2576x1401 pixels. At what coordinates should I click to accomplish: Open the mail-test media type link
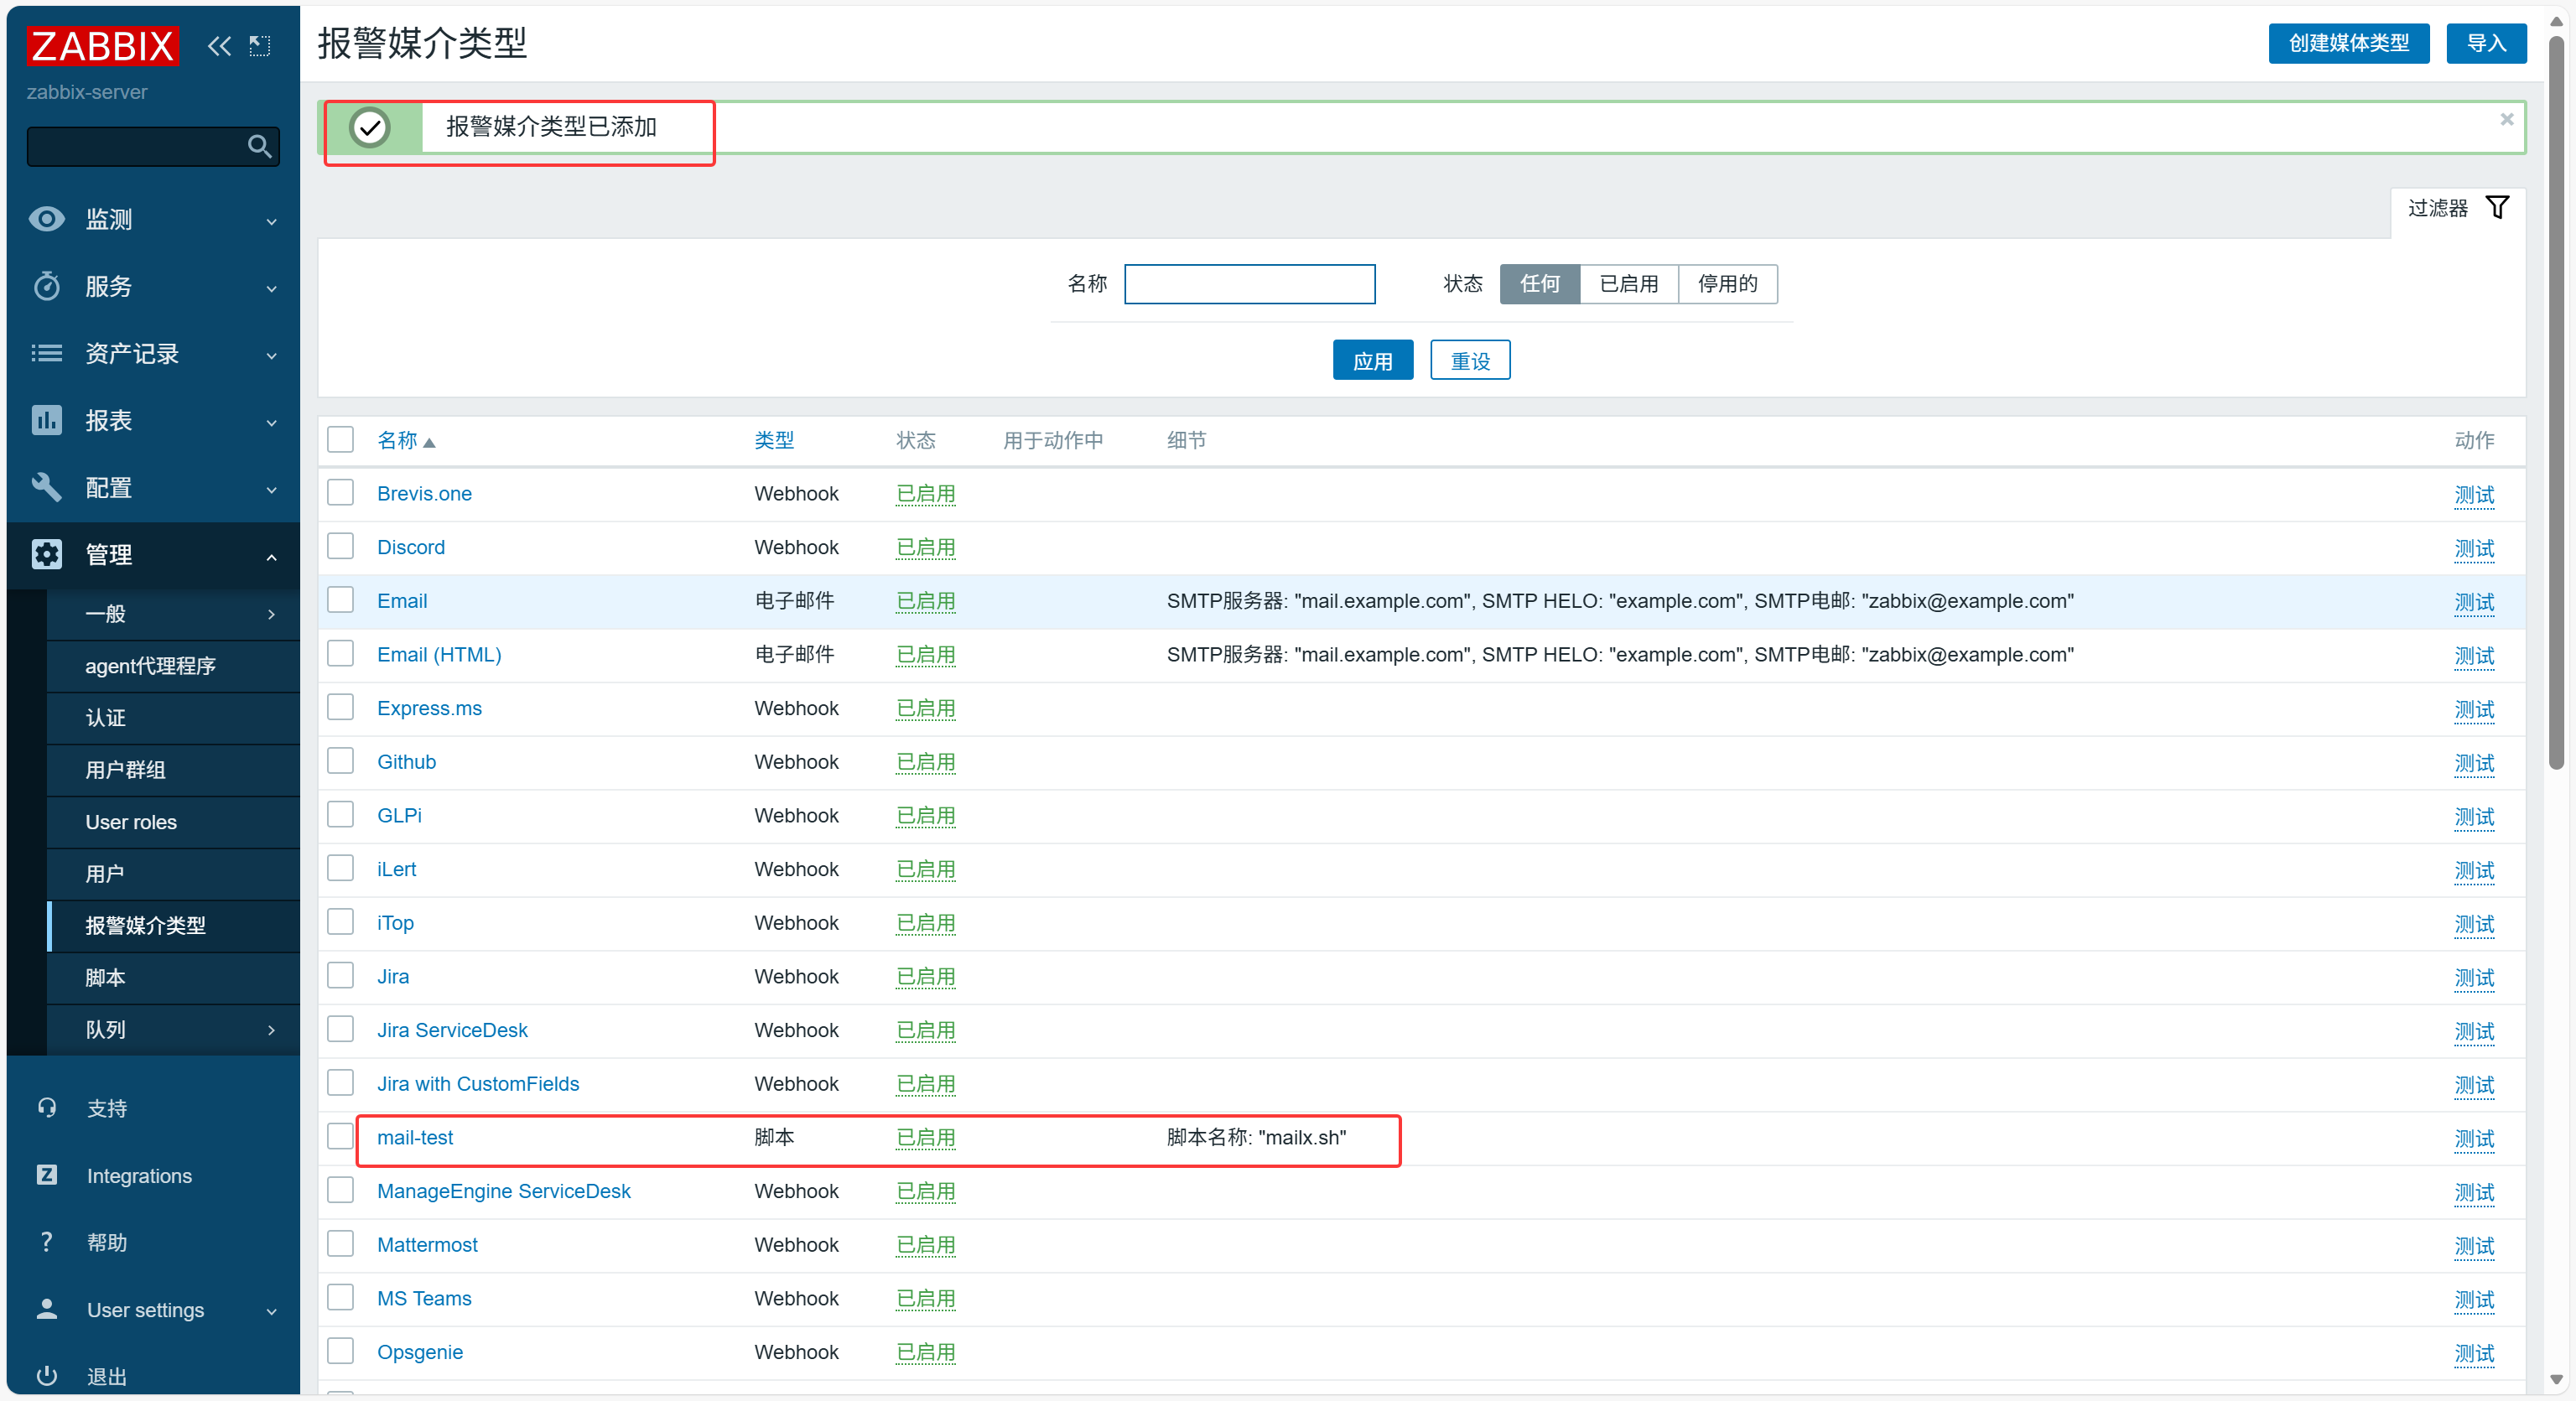point(415,1137)
